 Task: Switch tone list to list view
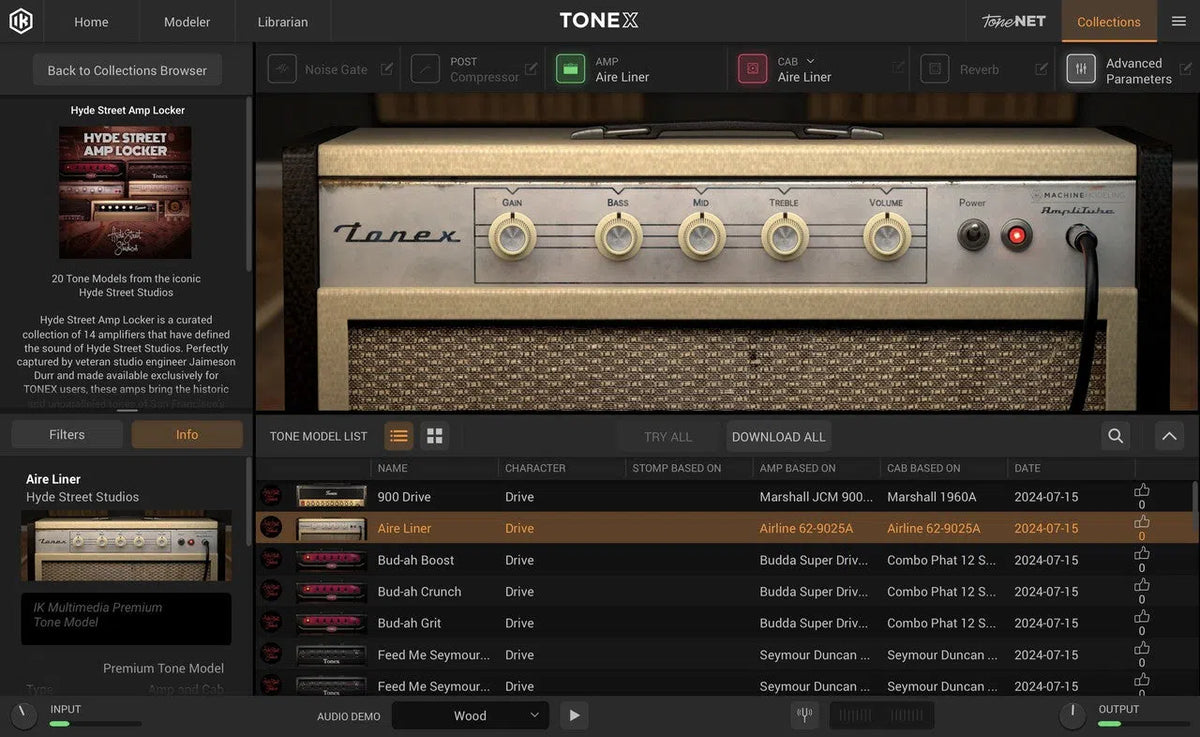click(x=398, y=436)
